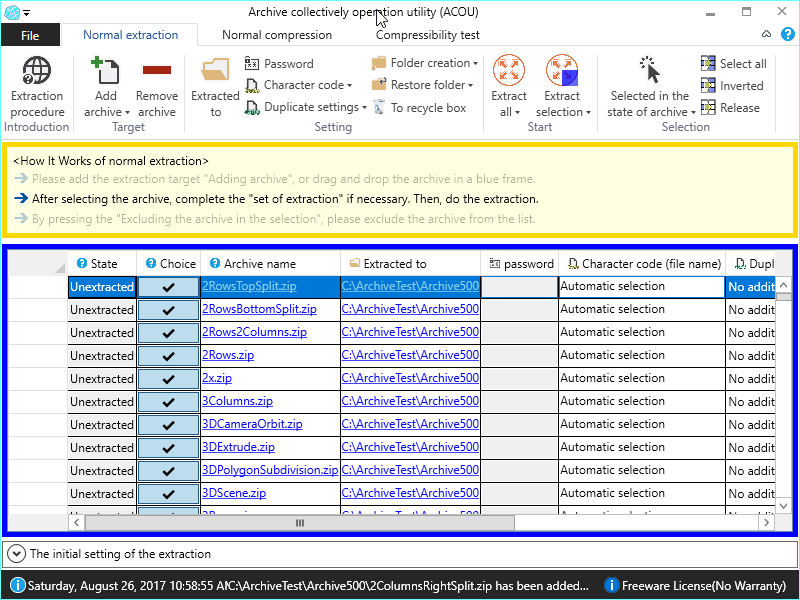This screenshot has width=800, height=600.
Task: Click the Inverted selection icon
Action: point(708,85)
